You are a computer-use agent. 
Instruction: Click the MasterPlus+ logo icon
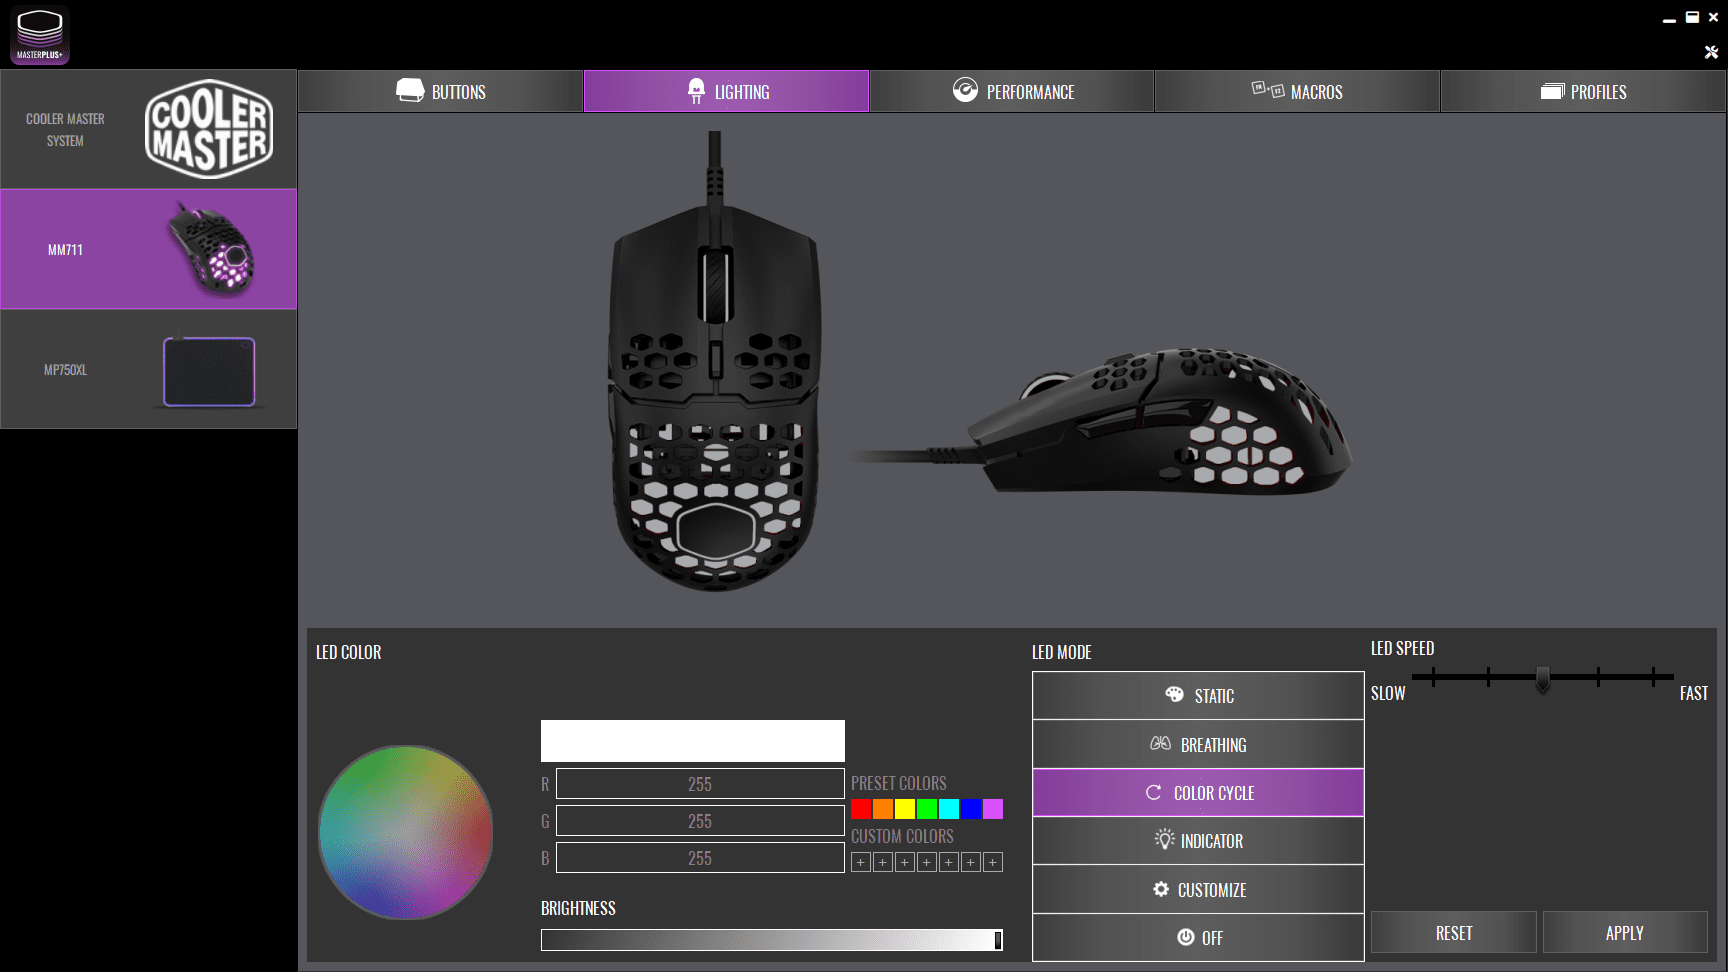(40, 35)
